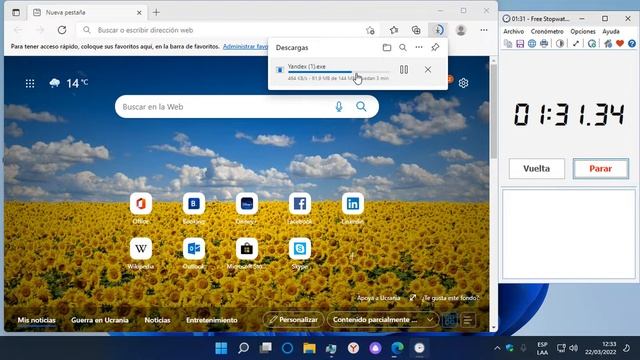Reload the page in Edge

[62, 30]
